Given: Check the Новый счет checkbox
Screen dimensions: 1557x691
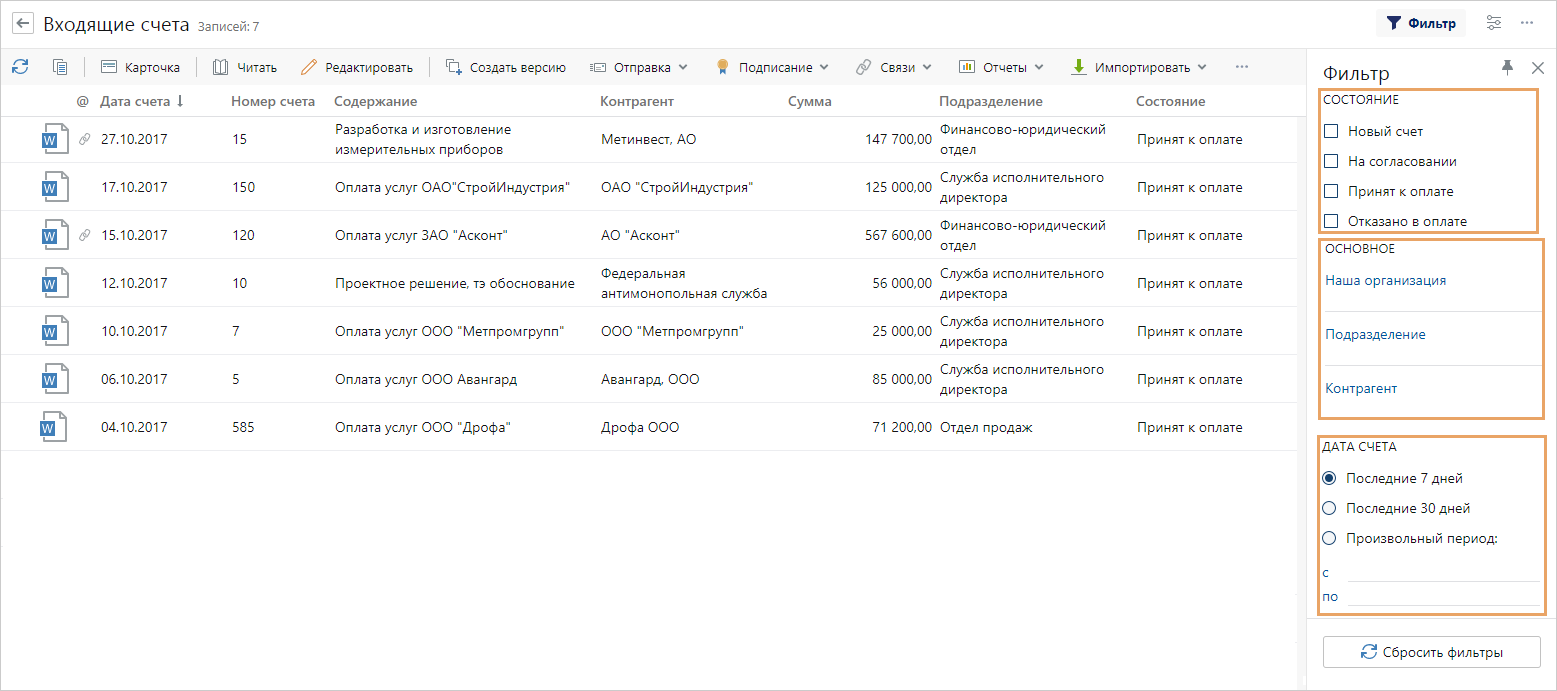Looking at the screenshot, I should pos(1331,131).
